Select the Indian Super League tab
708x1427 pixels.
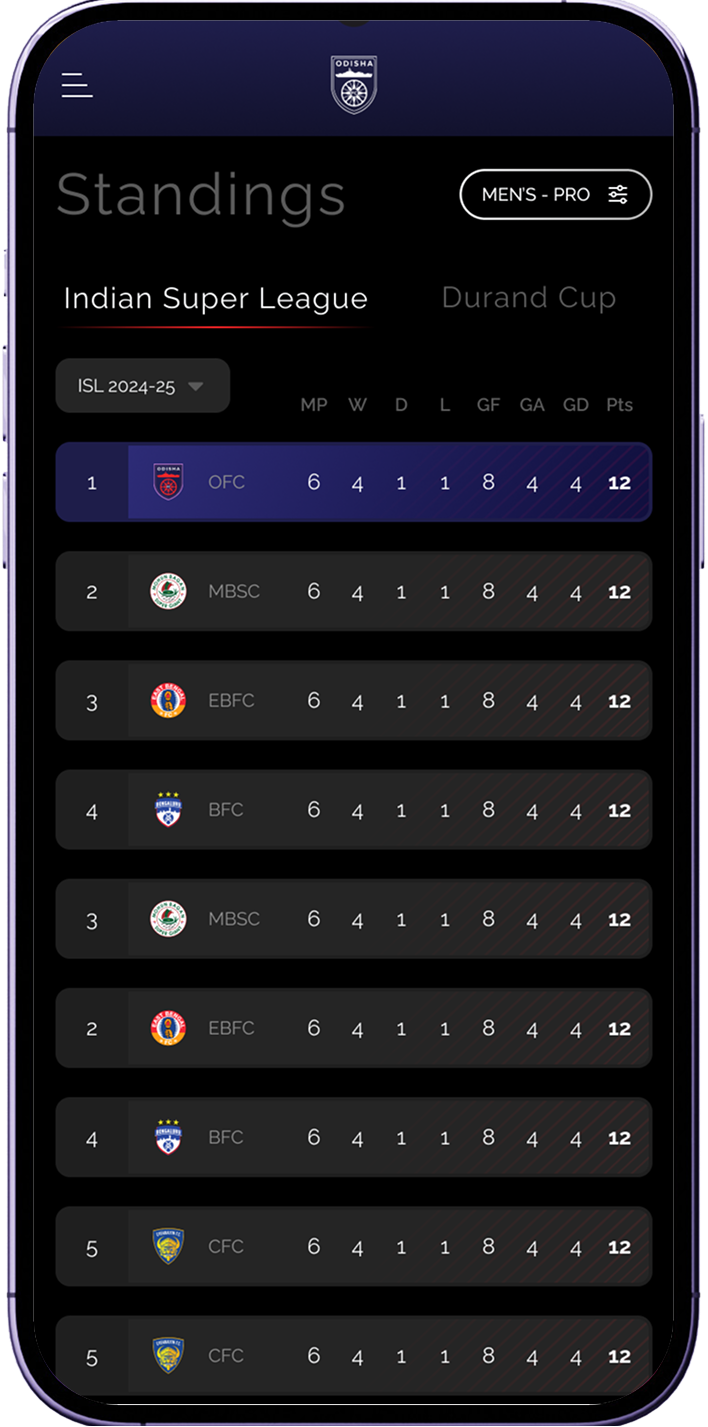(216, 297)
